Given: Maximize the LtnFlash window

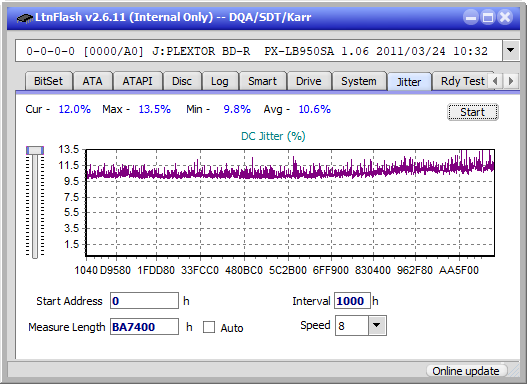Looking at the screenshot, I should pos(488,17).
